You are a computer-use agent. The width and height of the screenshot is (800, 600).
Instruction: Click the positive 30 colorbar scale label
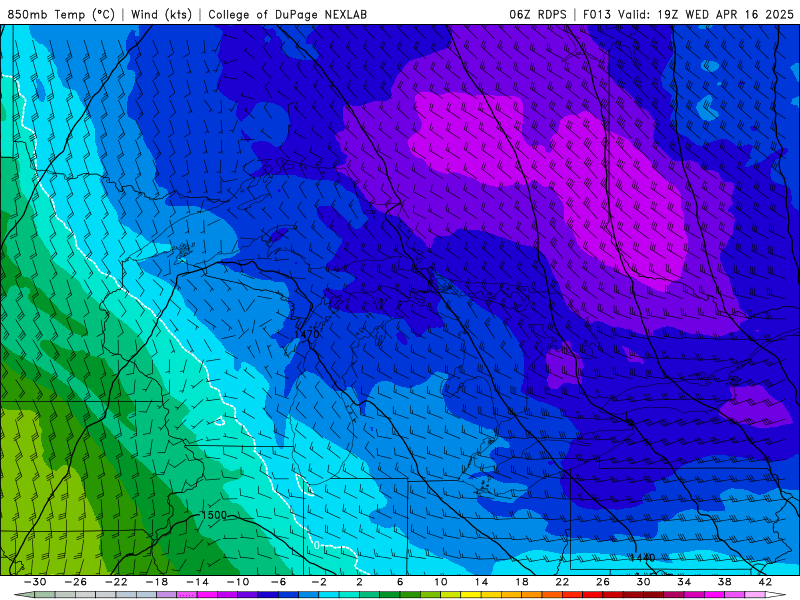(x=643, y=582)
